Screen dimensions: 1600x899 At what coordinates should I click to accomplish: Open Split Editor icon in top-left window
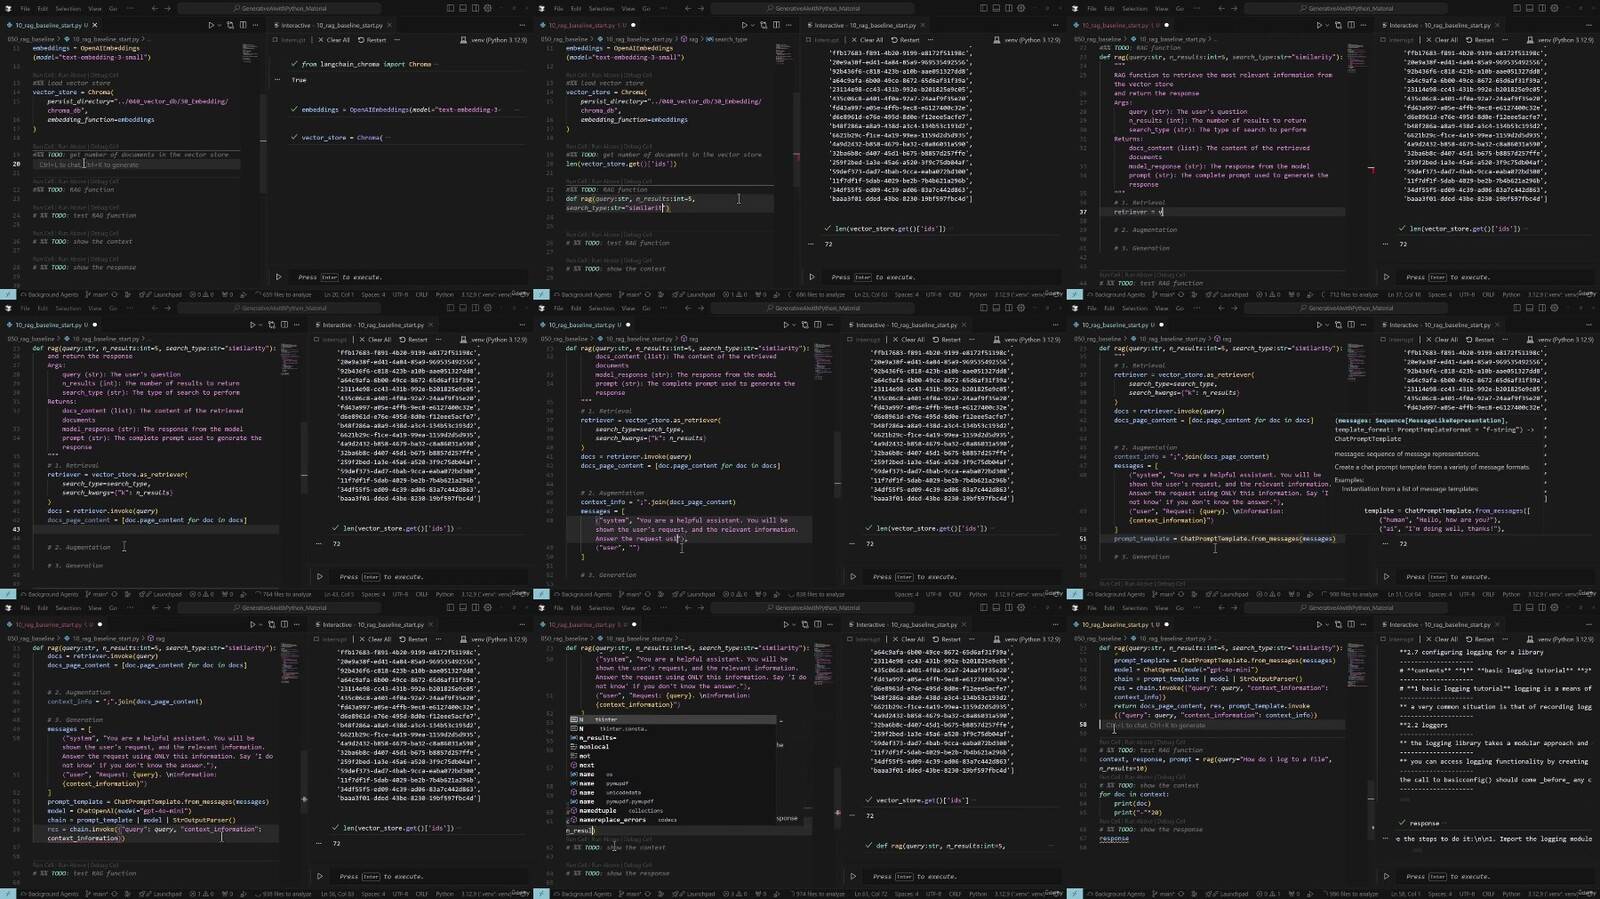[x=243, y=25]
